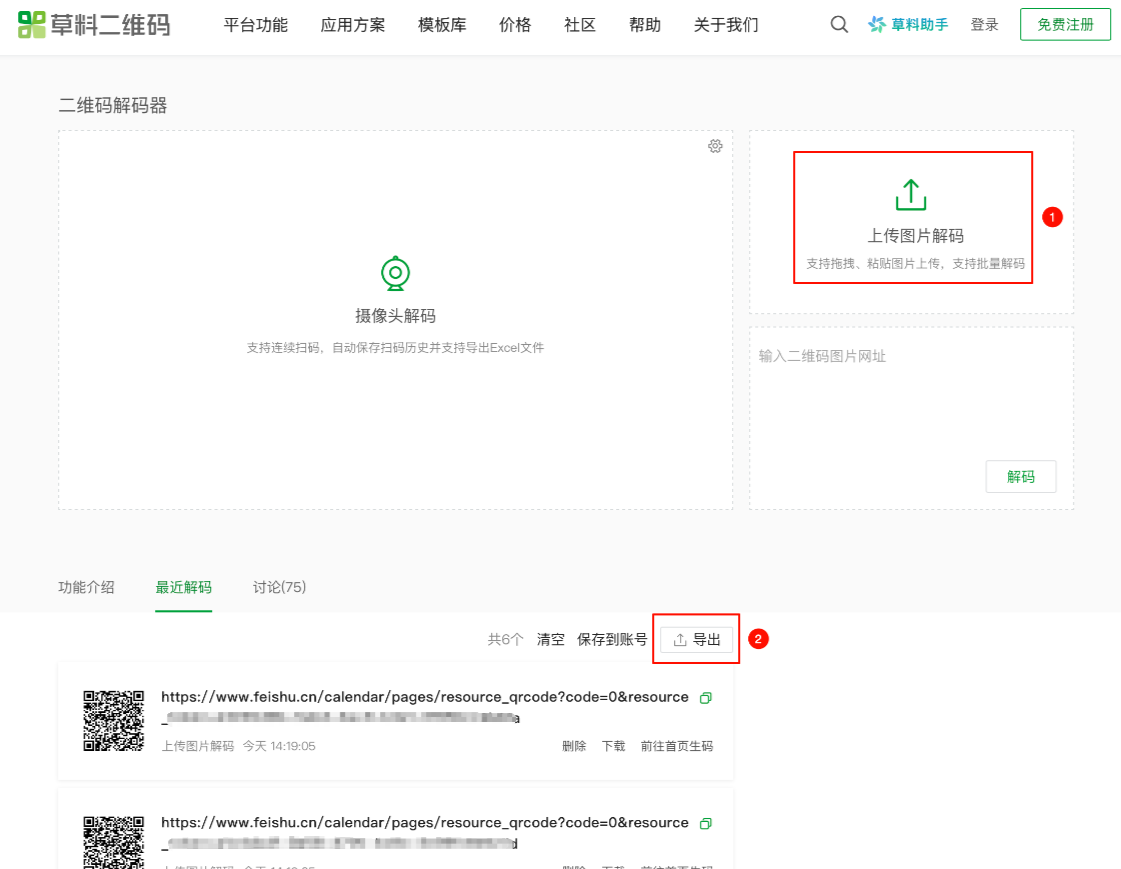Click the upload arrow icon for 上传图片解码

910,195
